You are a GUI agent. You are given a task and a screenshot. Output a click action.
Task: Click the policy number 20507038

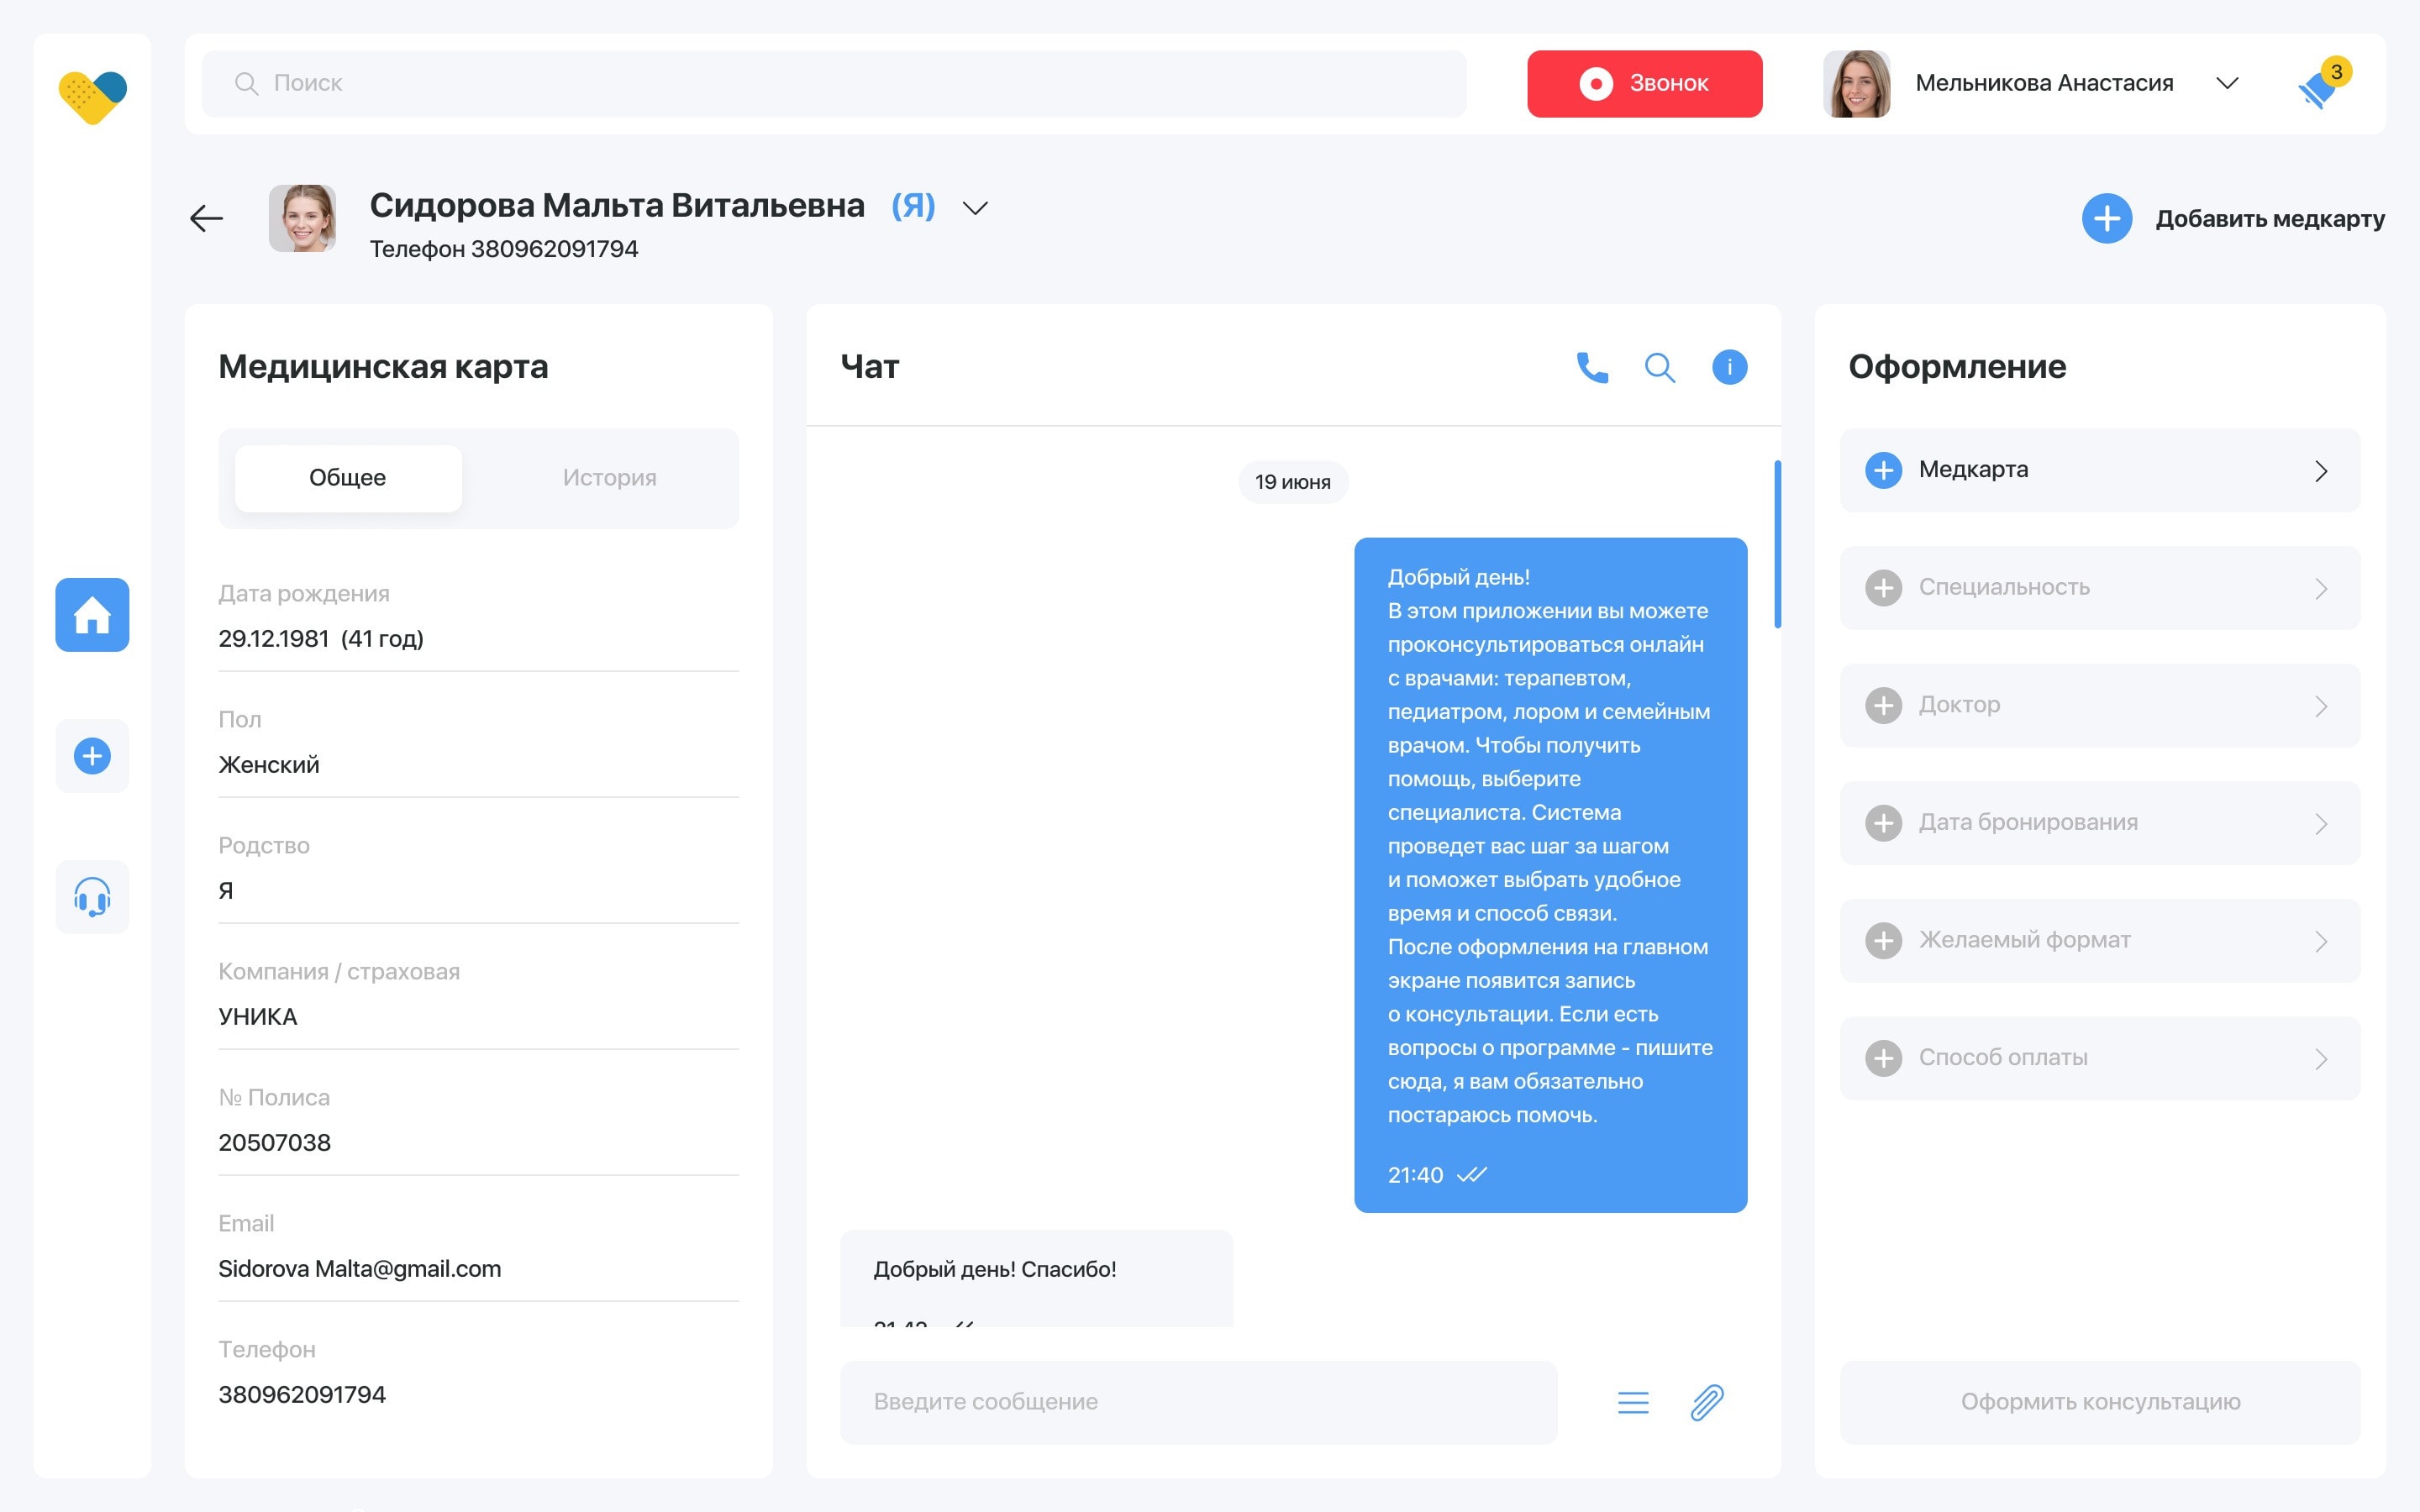tap(274, 1143)
